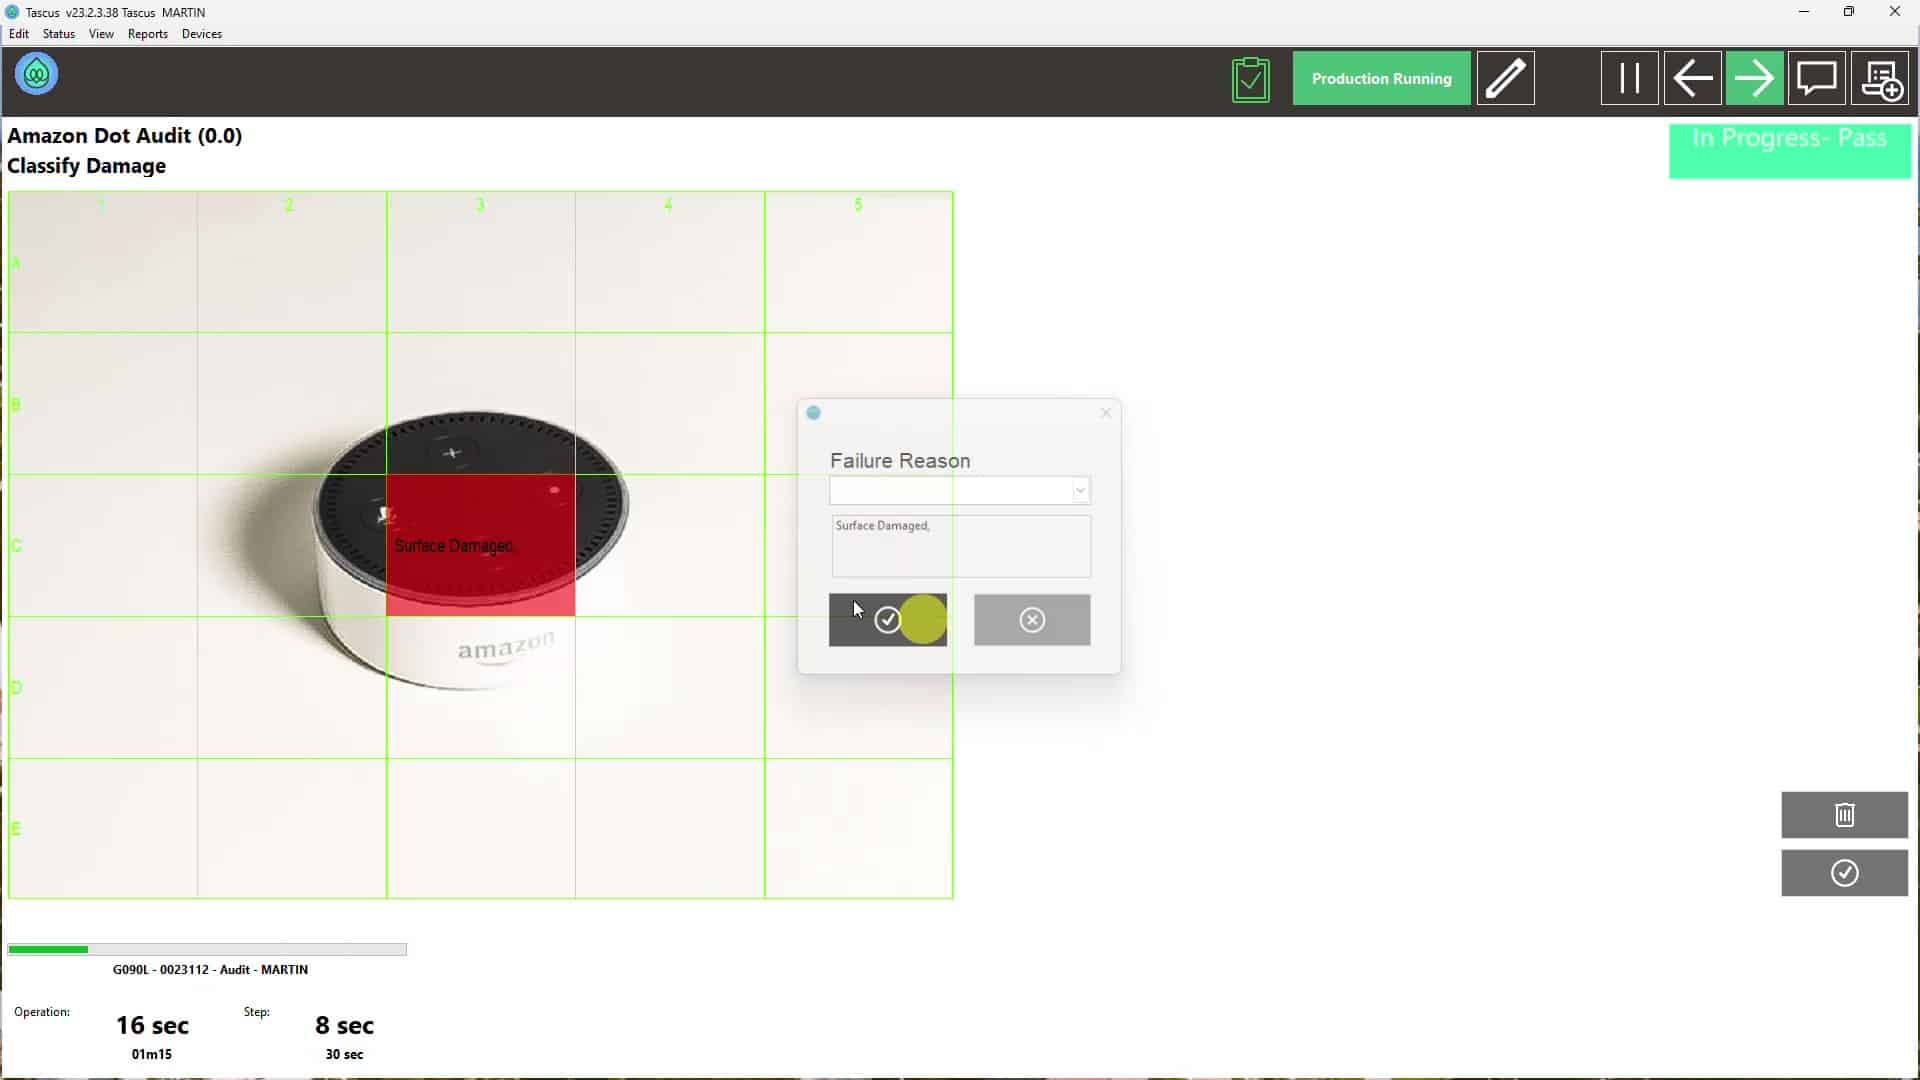Minimize the Tascus window
1920x1080 pixels.
pyautogui.click(x=1804, y=12)
